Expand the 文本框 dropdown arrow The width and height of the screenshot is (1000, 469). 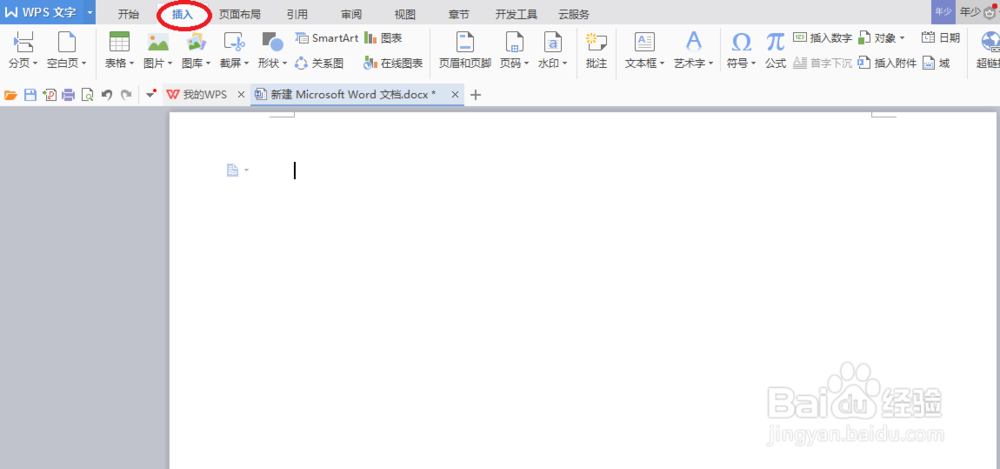click(x=662, y=64)
